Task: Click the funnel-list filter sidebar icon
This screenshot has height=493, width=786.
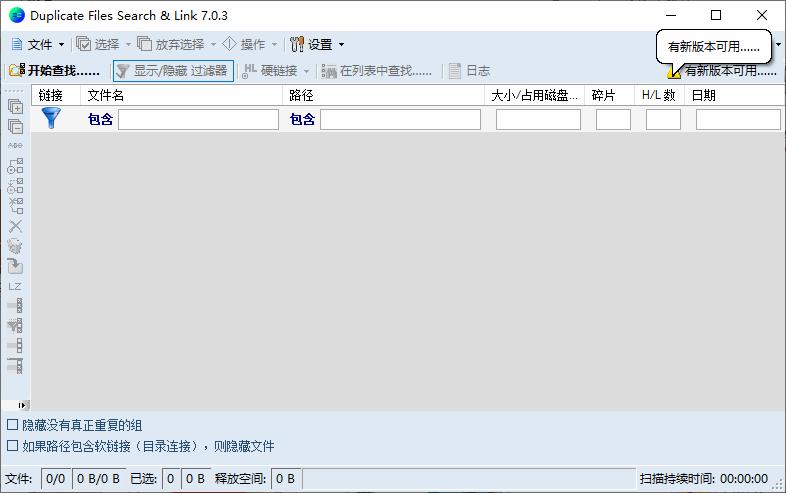Action: (15, 326)
